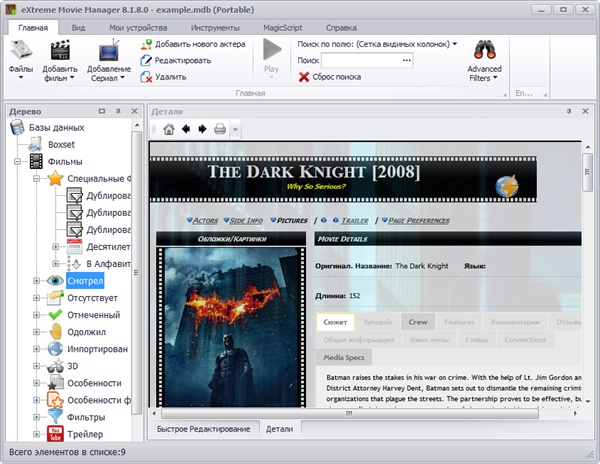Image resolution: width=600 pixels, height=464 pixels.
Task: Click the back arrow in Детали toolbar
Action: tap(185, 129)
